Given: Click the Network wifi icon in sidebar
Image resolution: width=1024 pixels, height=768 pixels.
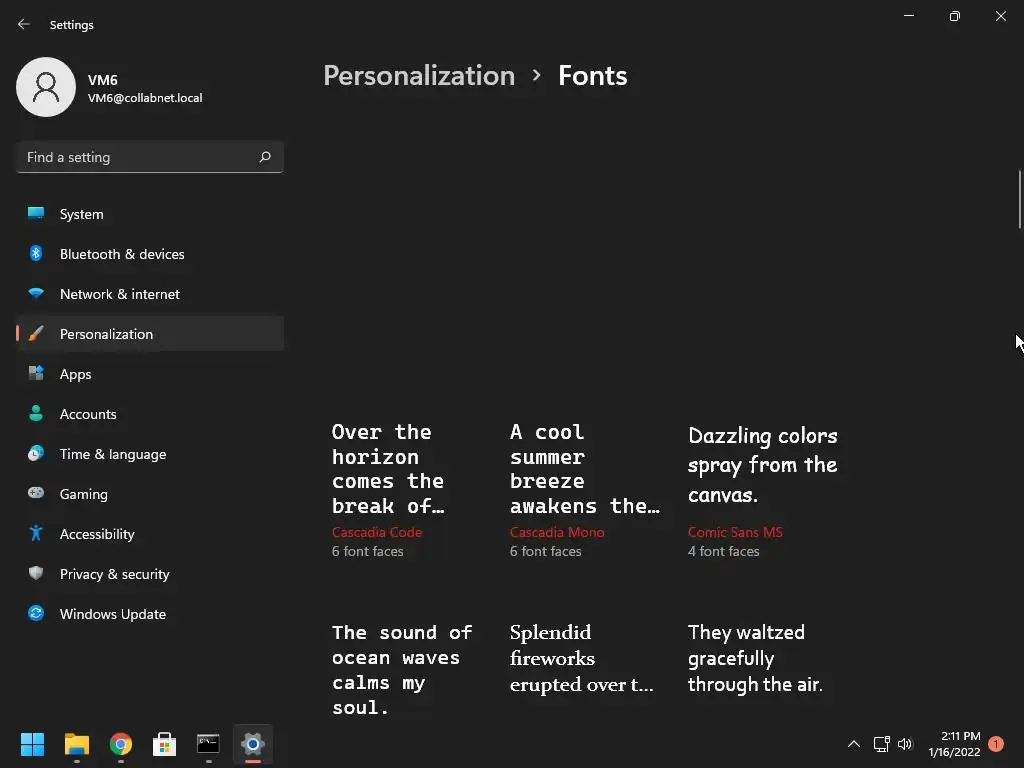Looking at the screenshot, I should pyautogui.click(x=36, y=293).
